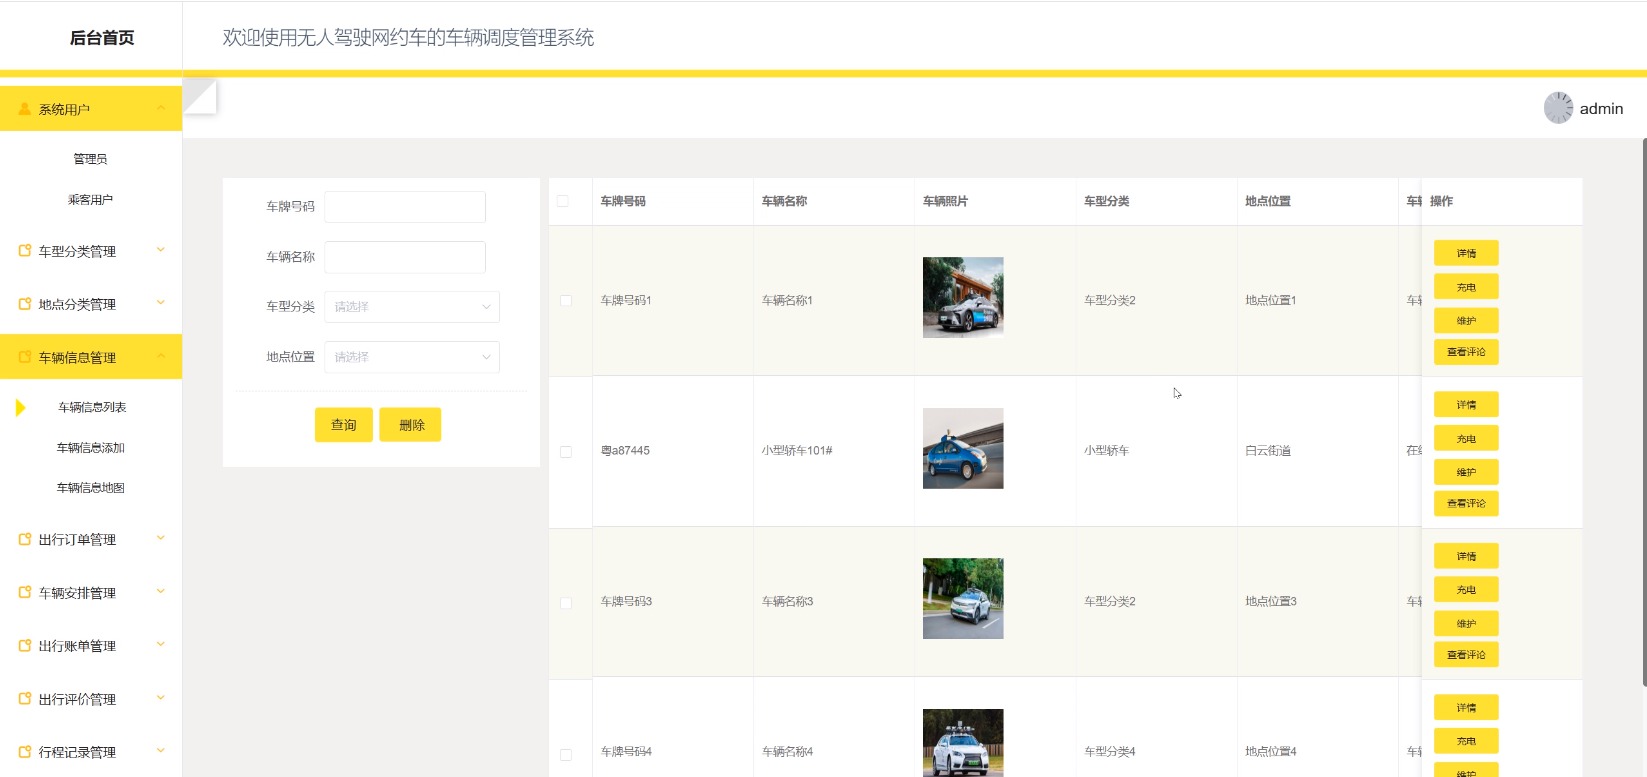The height and width of the screenshot is (777, 1647).
Task: Click 维护 for 粤a87445 row
Action: click(1466, 472)
